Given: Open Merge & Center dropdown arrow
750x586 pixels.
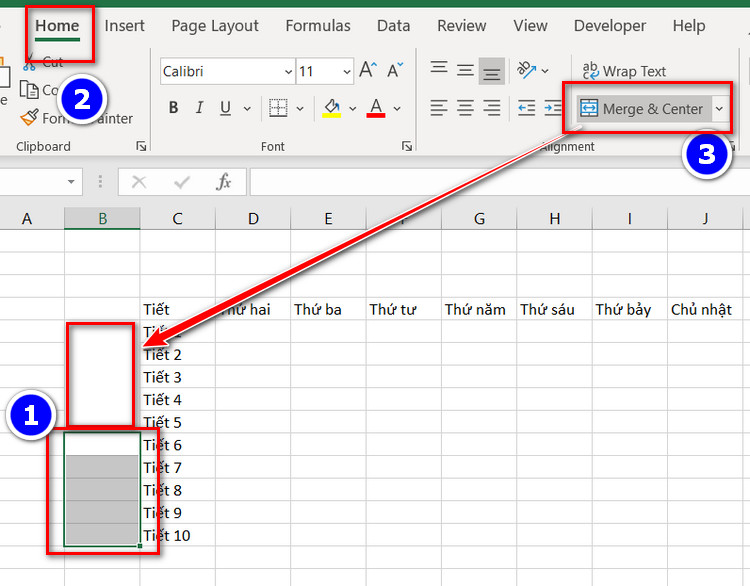Looking at the screenshot, I should pyautogui.click(x=719, y=109).
